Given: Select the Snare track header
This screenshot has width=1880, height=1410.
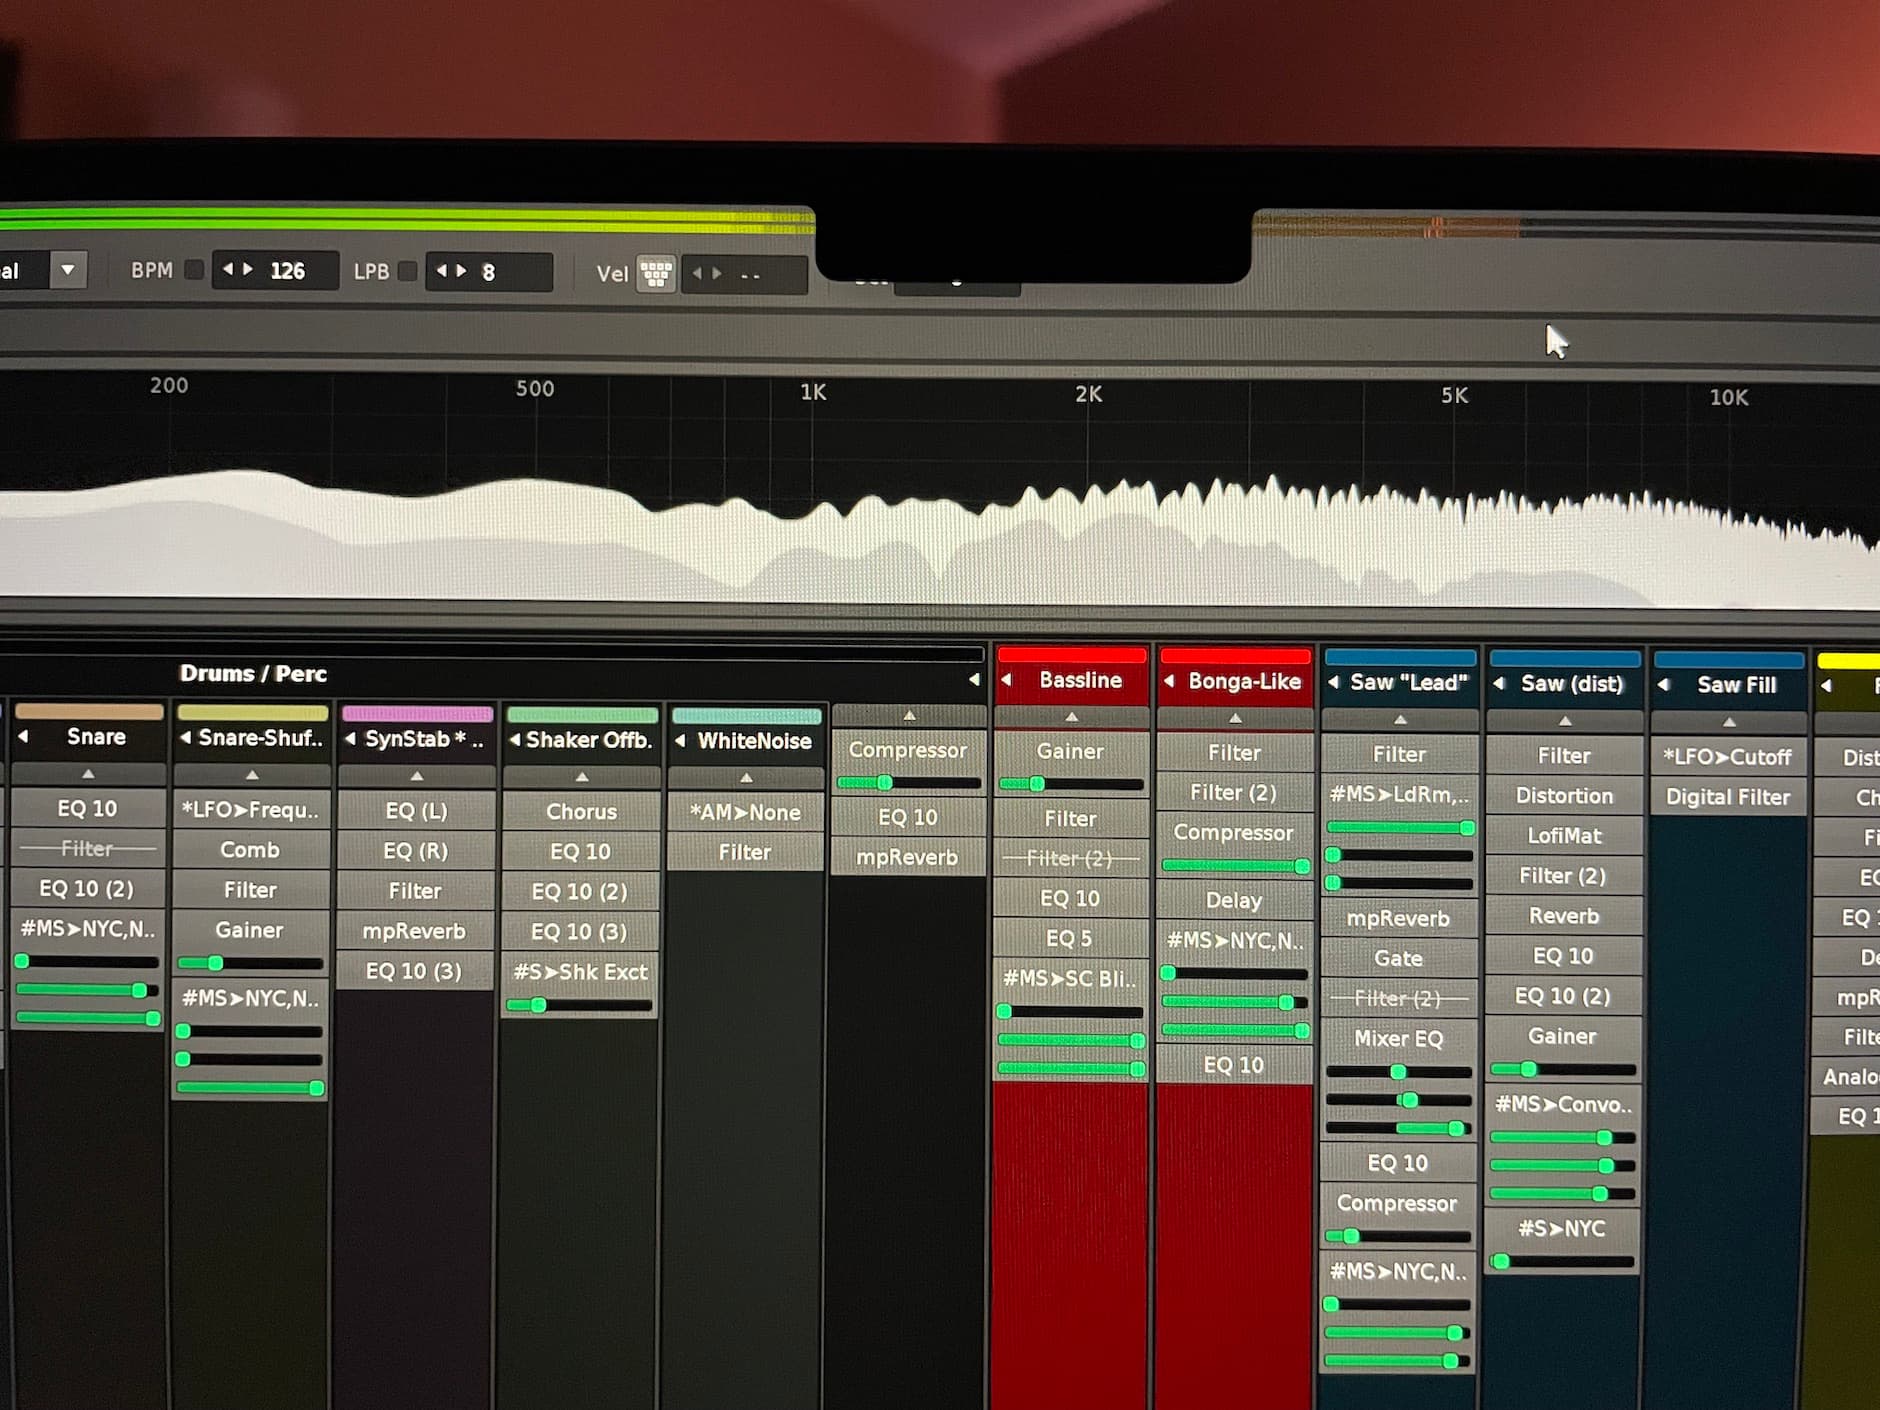Looking at the screenshot, I should pyautogui.click(x=89, y=736).
